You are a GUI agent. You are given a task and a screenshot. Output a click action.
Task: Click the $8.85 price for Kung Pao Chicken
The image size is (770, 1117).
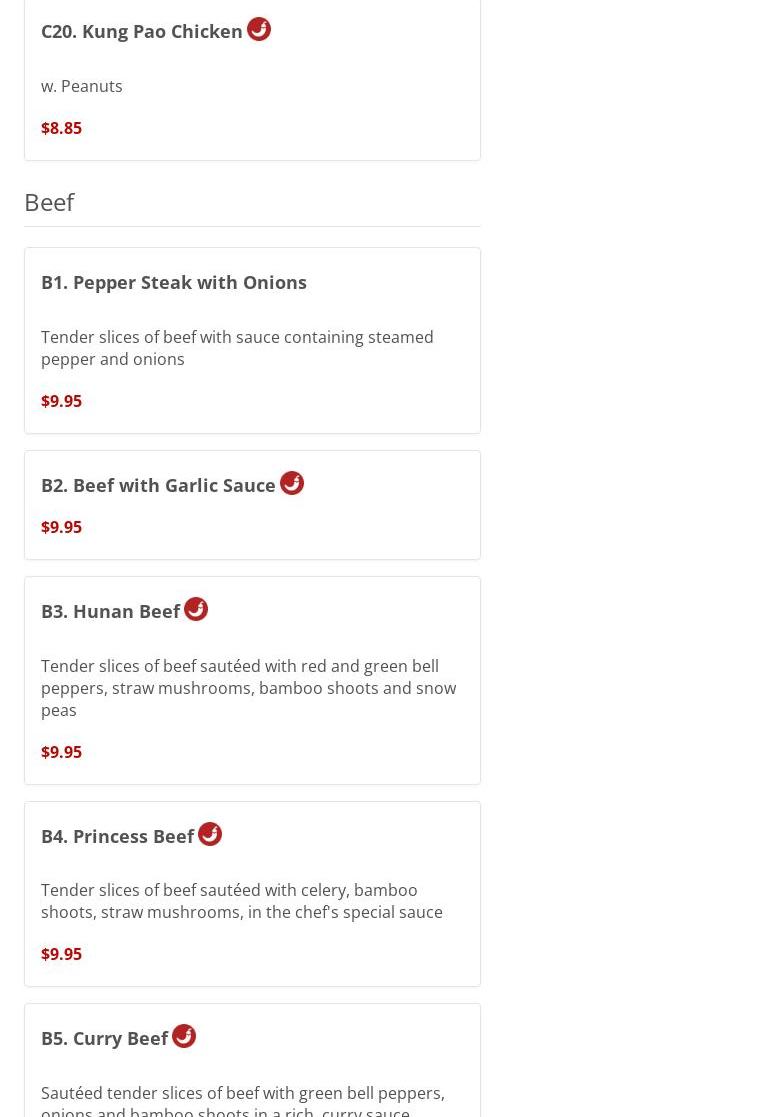click(61, 128)
